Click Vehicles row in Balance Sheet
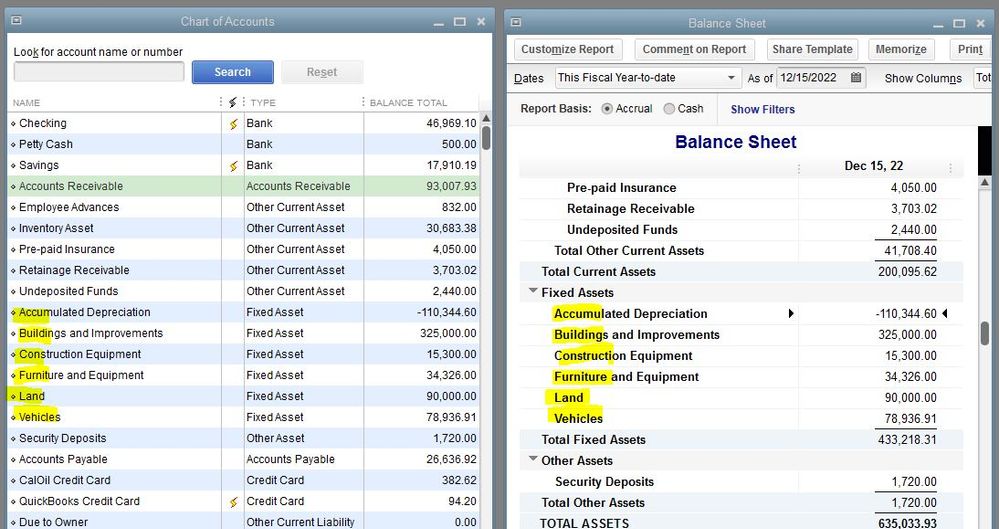 pos(741,419)
